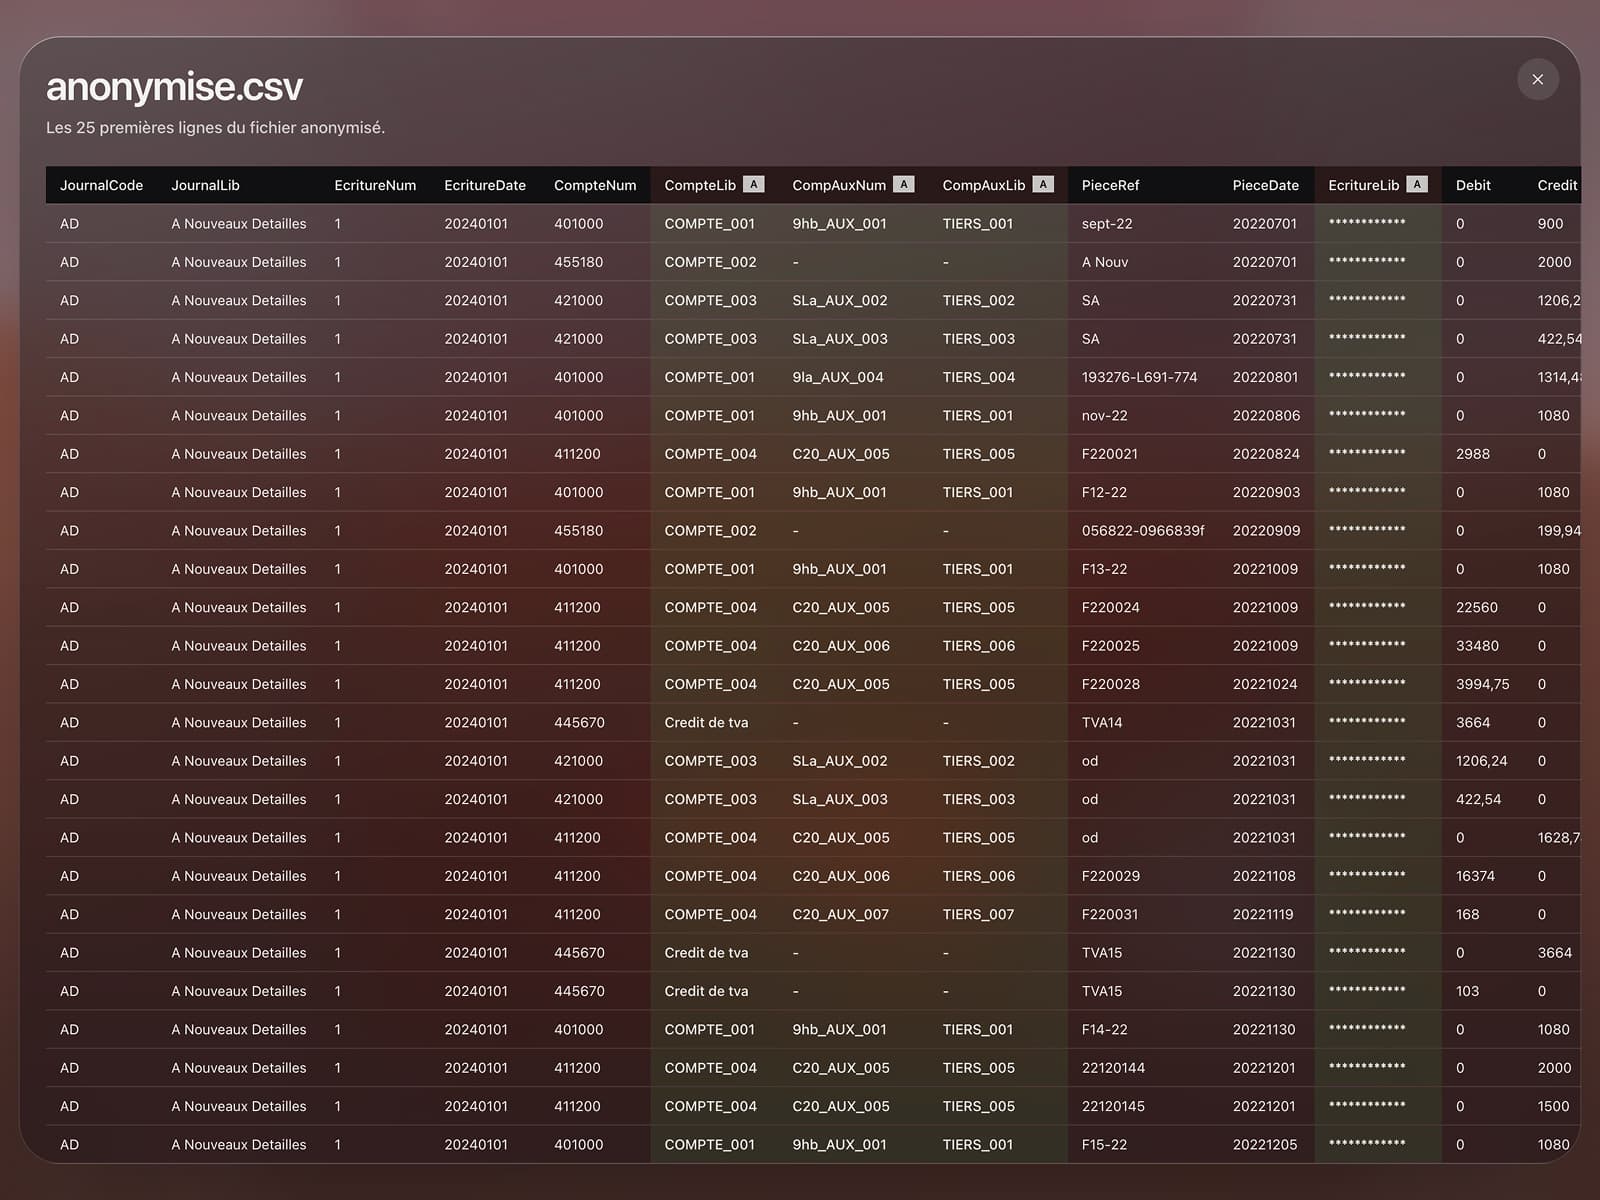1600x1200 pixels.
Task: Click the PieceDate cell '20221205'
Action: click(x=1265, y=1144)
